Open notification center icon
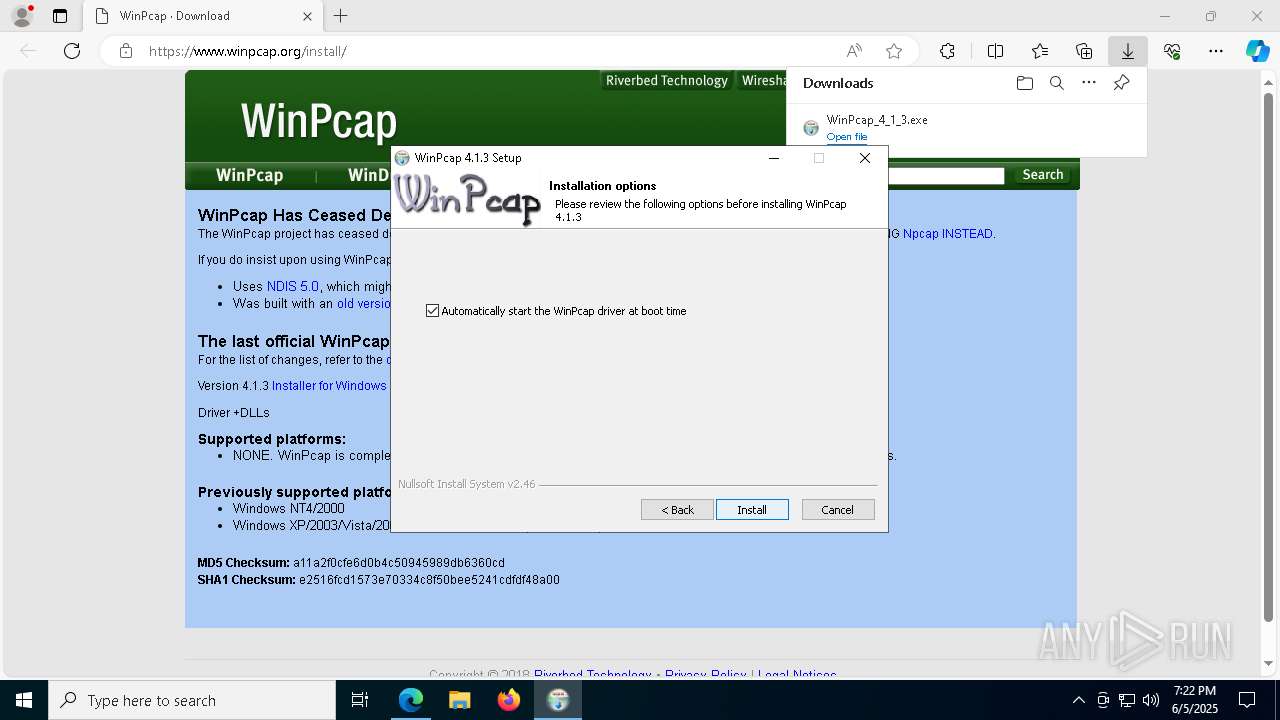Screen dimensions: 1280x720 point(1247,701)
